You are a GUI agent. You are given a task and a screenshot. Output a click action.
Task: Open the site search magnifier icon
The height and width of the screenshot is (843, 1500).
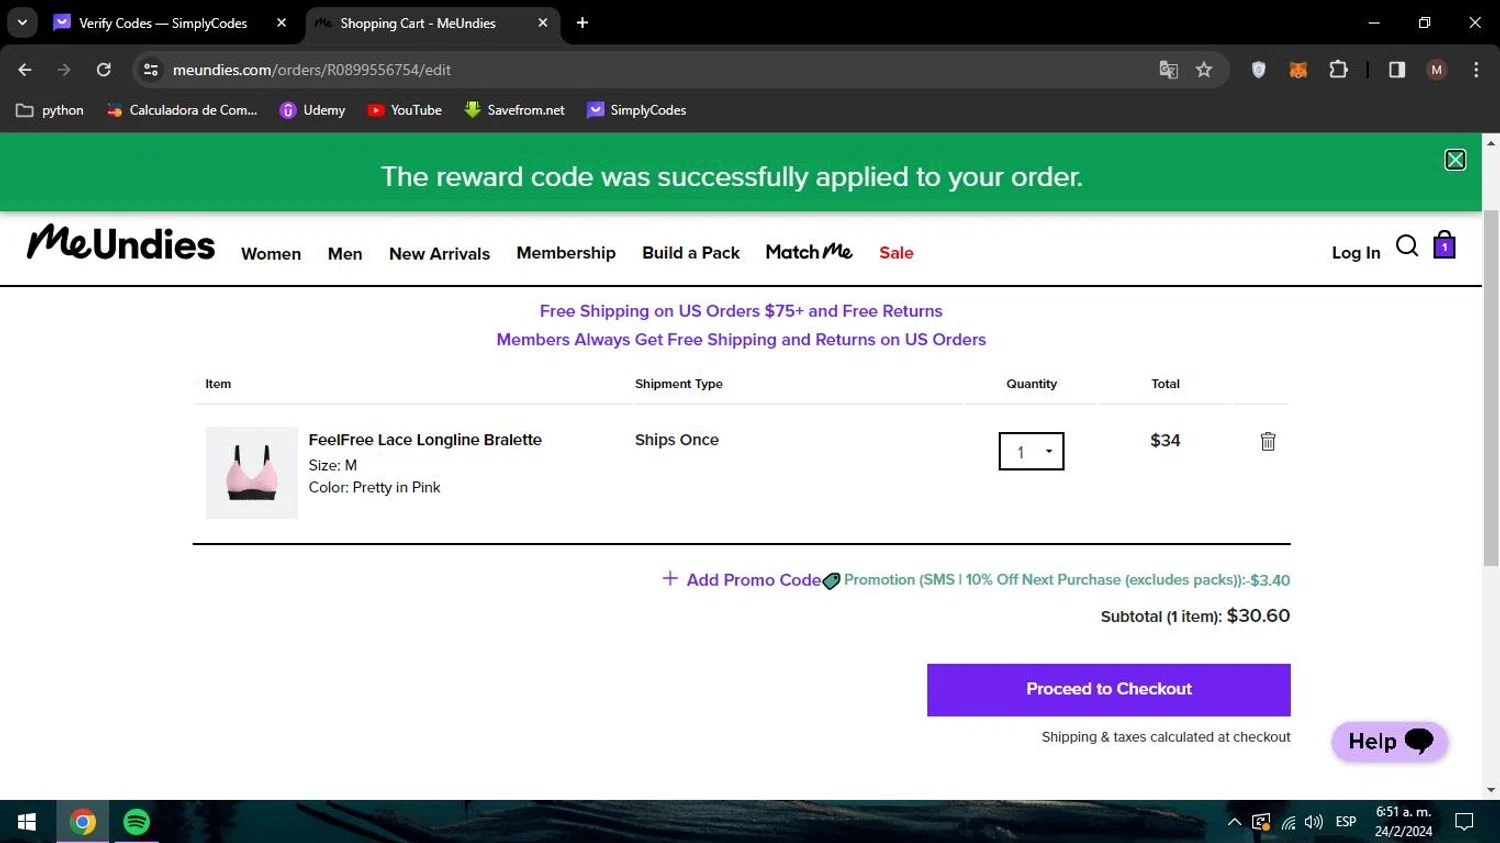[1407, 246]
